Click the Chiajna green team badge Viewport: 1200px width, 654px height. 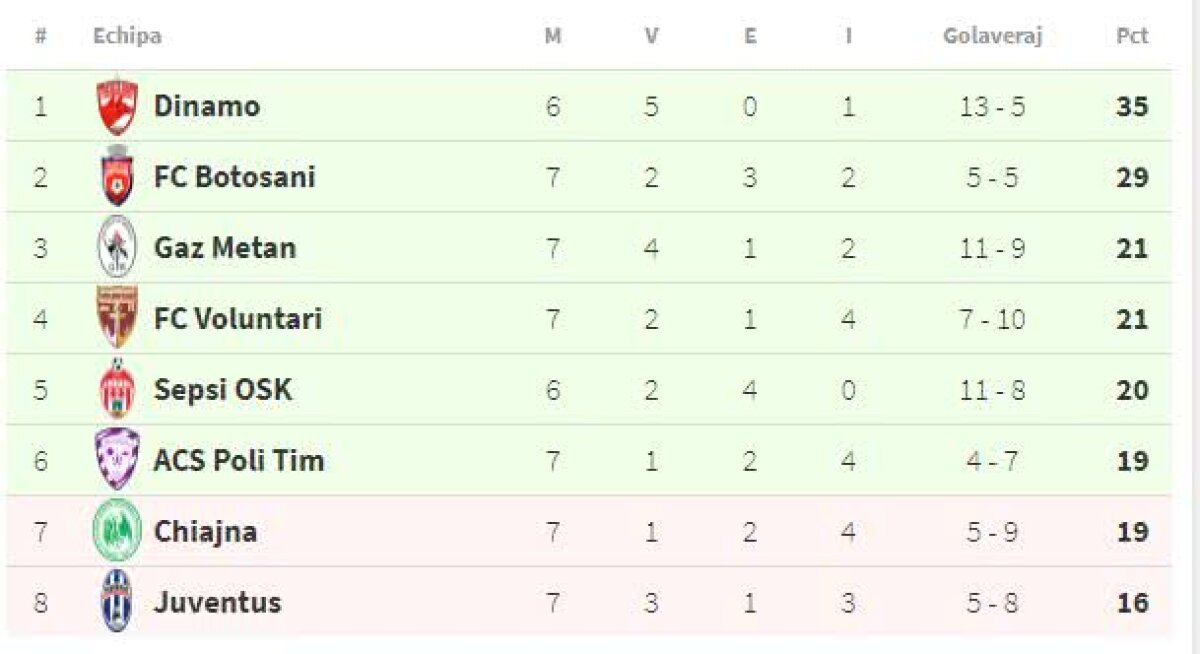[x=117, y=531]
